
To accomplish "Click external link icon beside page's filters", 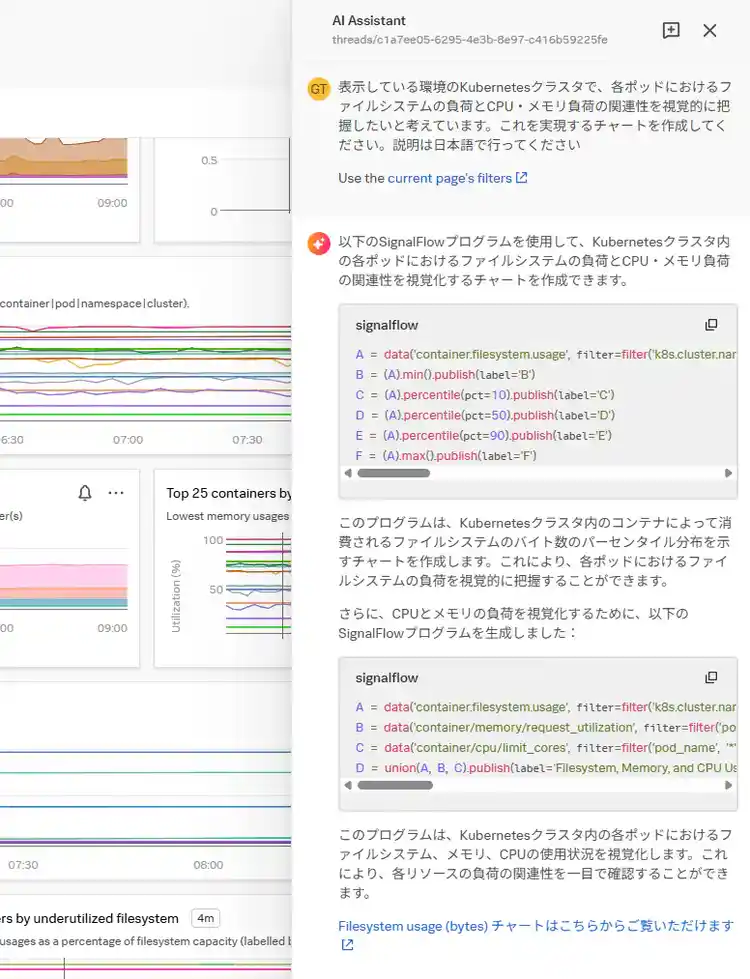I will tap(521, 178).
